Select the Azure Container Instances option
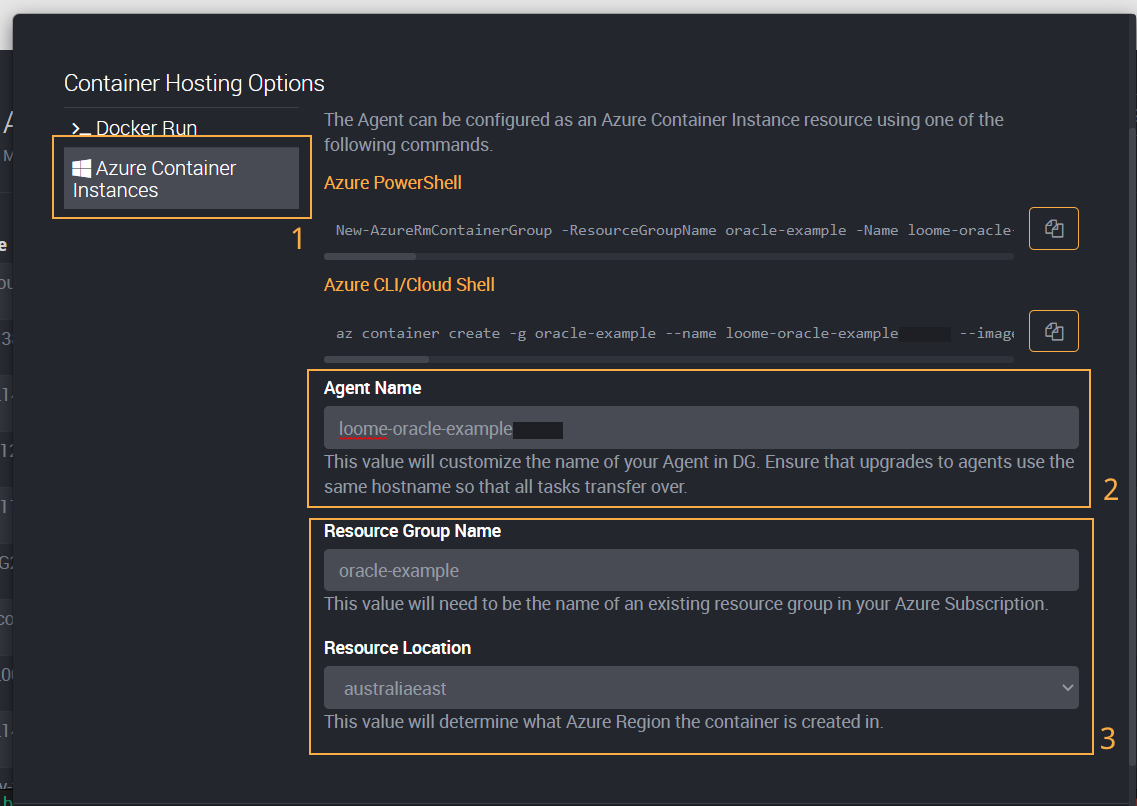1137x806 pixels. pyautogui.click(x=181, y=178)
